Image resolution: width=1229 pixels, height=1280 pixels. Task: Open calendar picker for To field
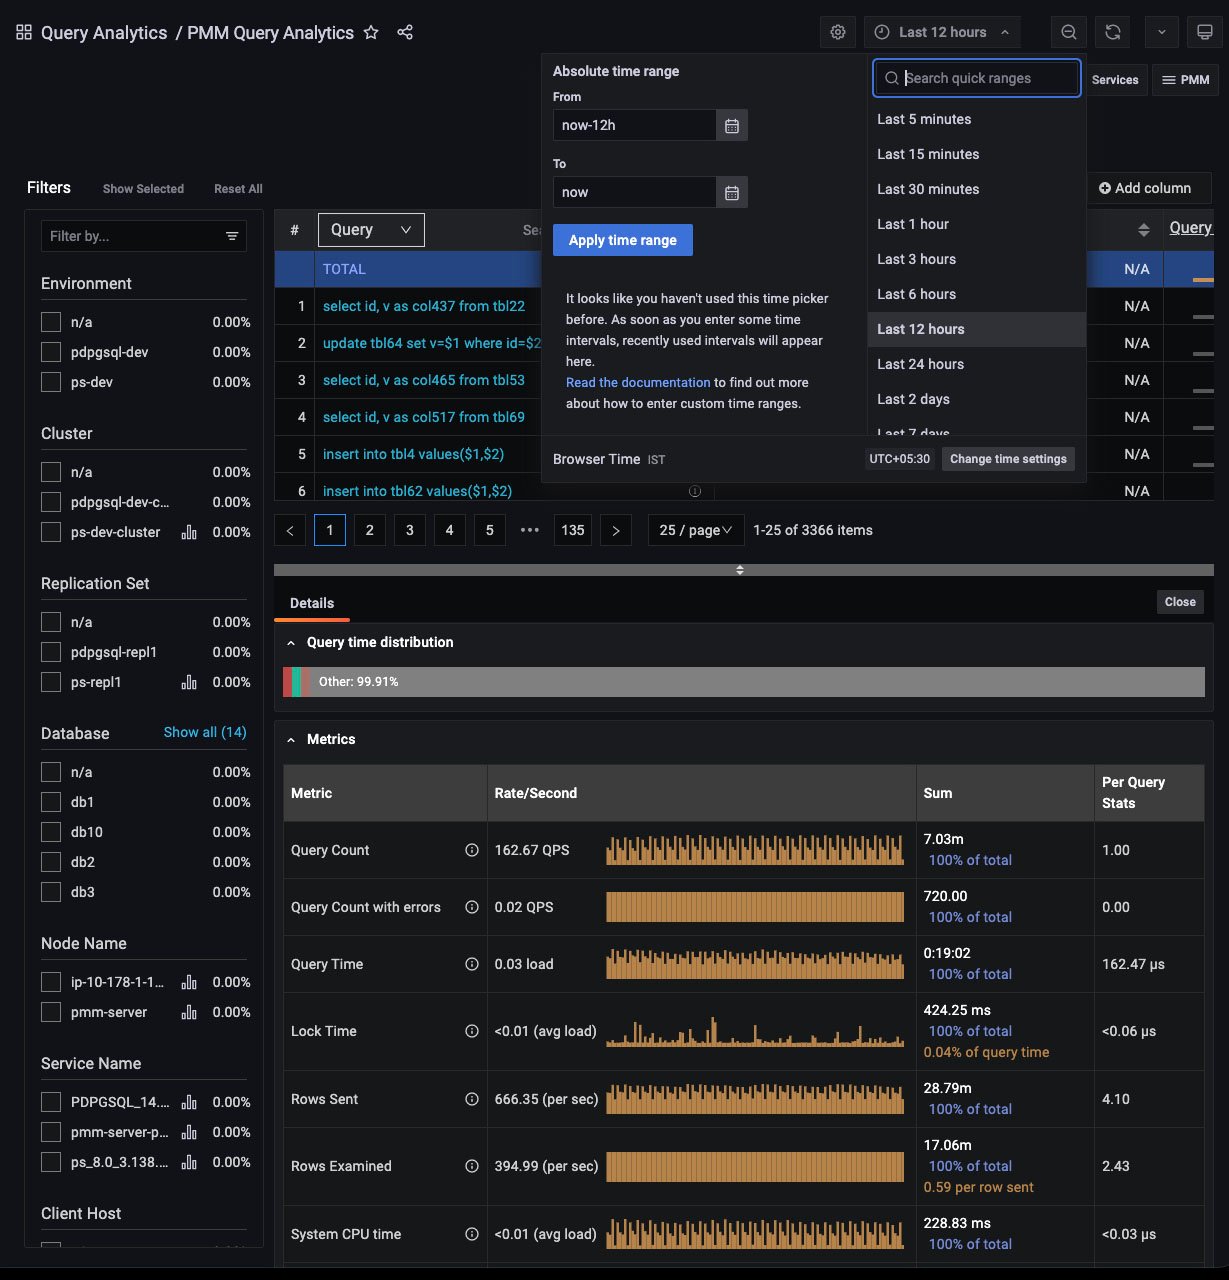[732, 193]
